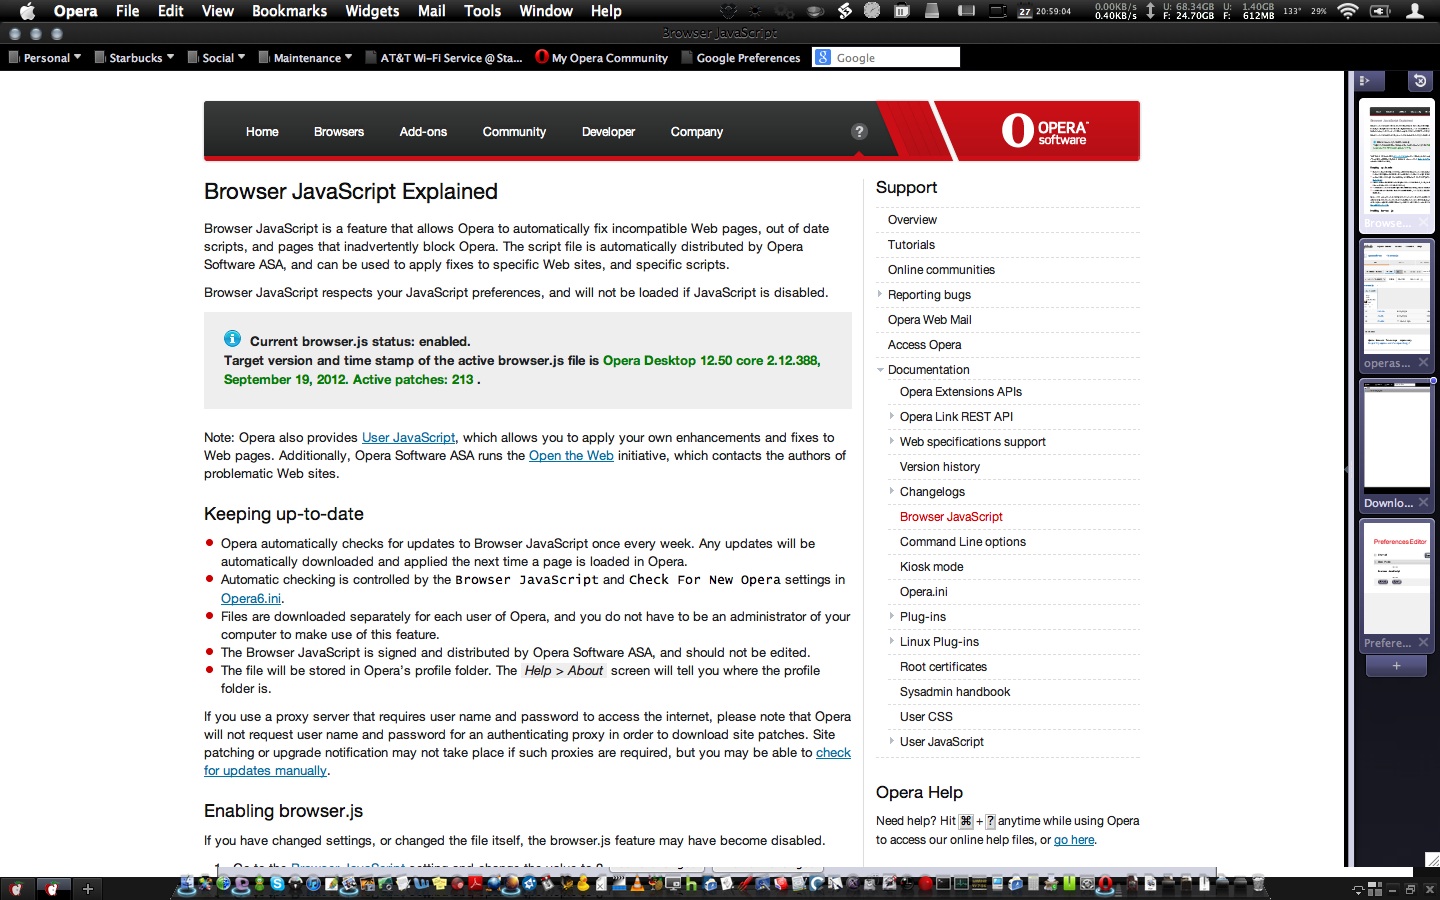Open the Starbucks bookmarks folder dropdown
Image resolution: width=1440 pixels, height=900 pixels.
[134, 58]
